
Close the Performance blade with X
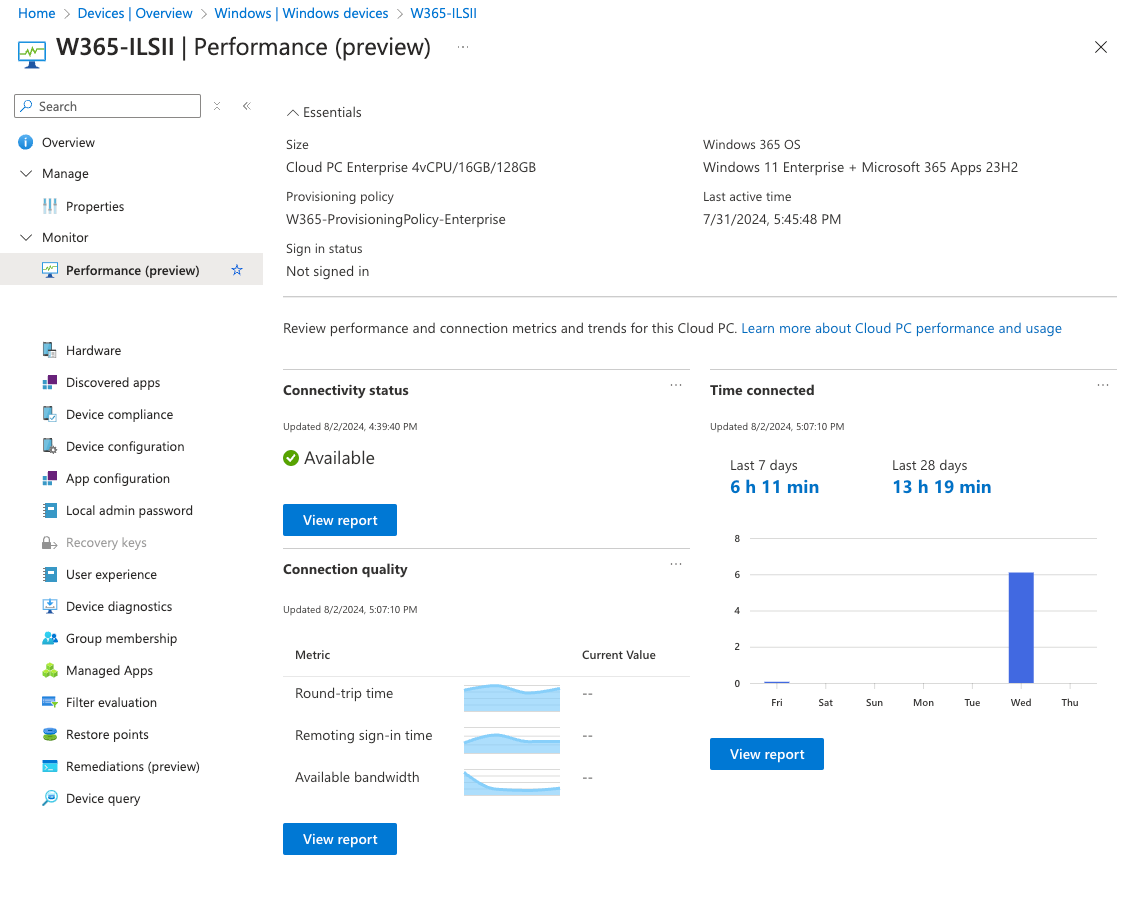coord(1100,47)
